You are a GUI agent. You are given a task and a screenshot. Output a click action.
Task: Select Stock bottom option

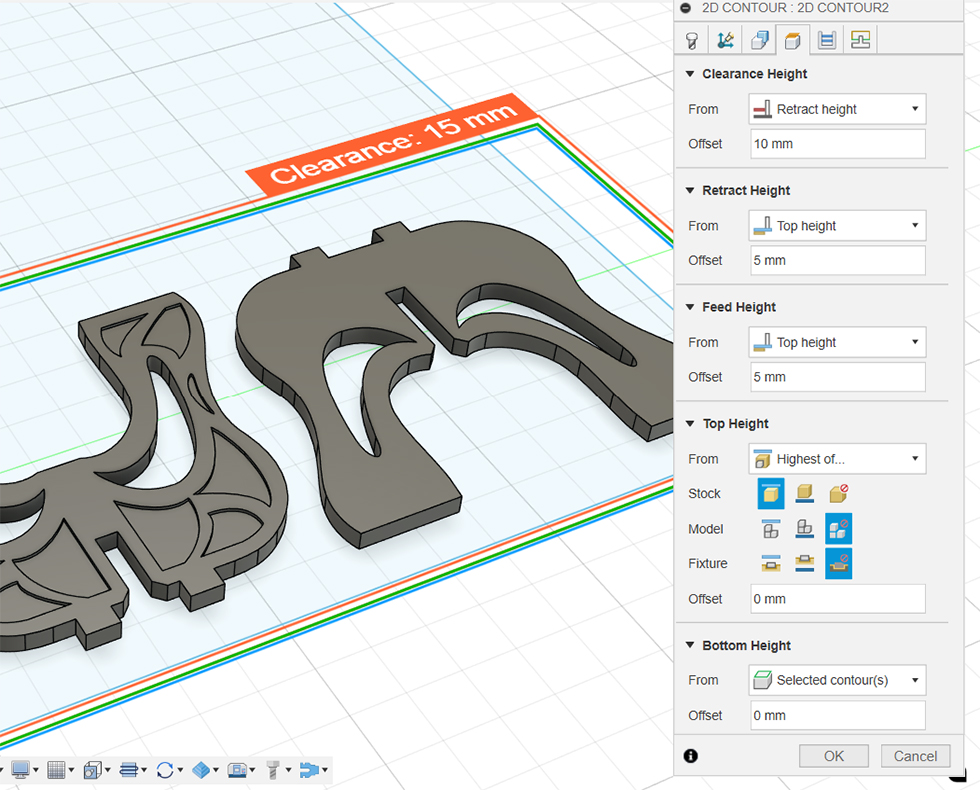804,494
